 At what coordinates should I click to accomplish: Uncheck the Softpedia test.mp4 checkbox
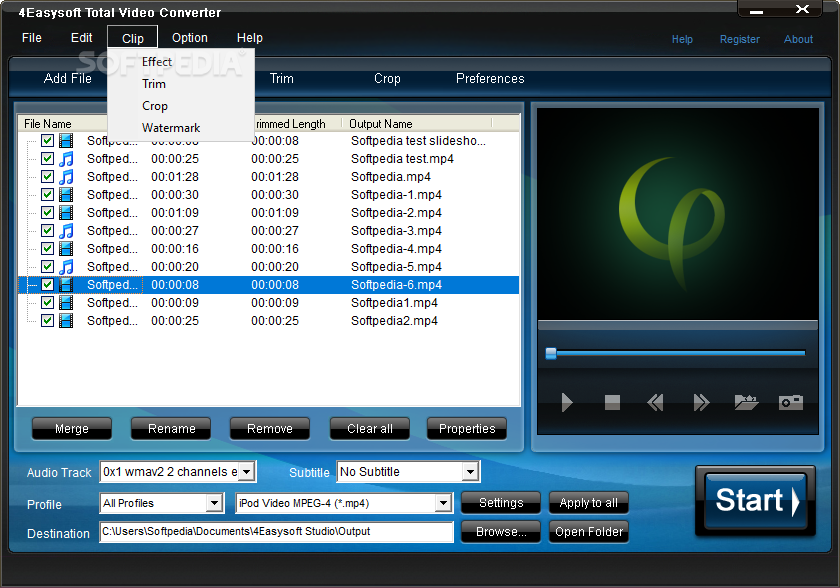tap(47, 159)
